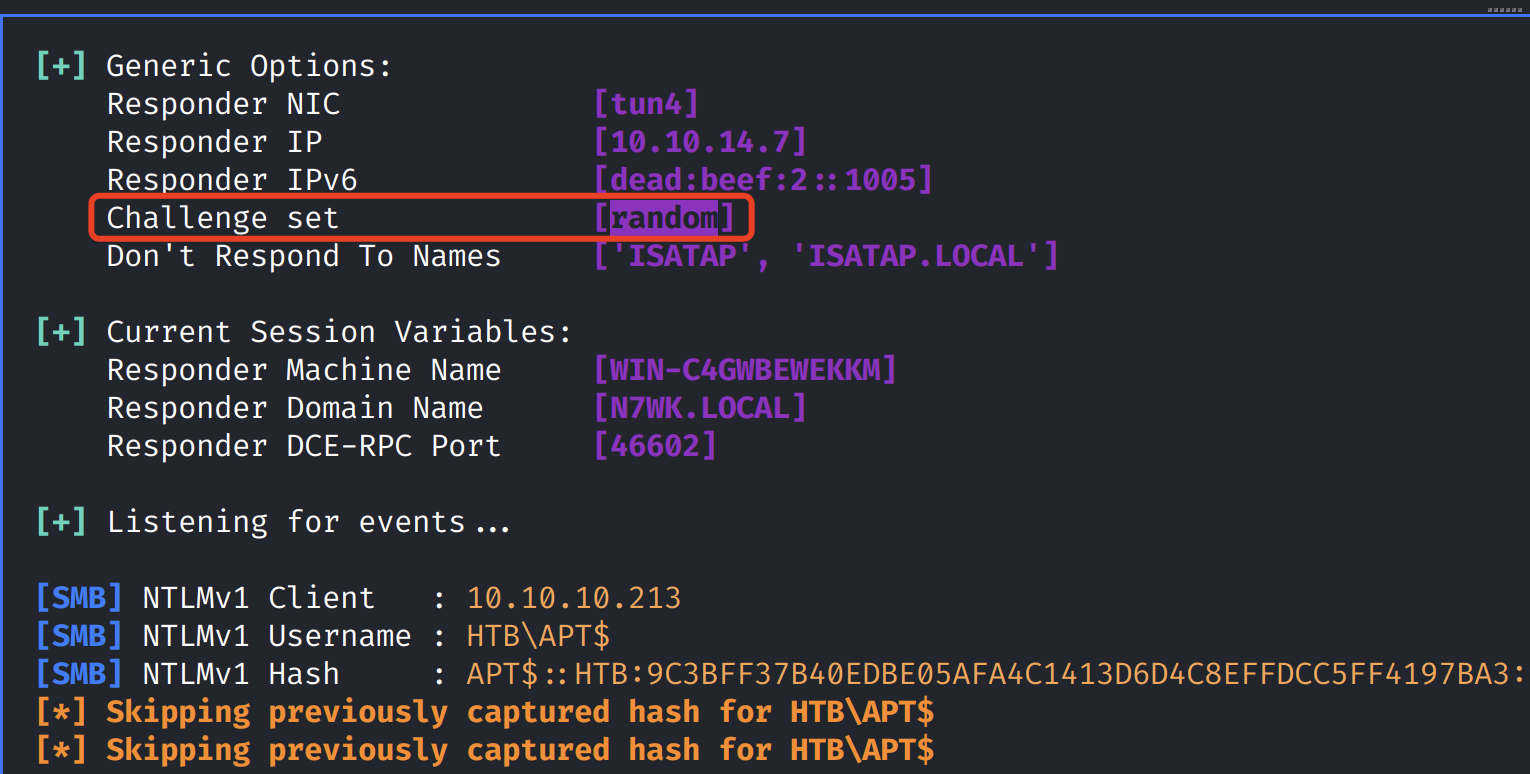
Task: Click the Responder IP value 10.10.14.7
Action: pyautogui.click(x=700, y=142)
